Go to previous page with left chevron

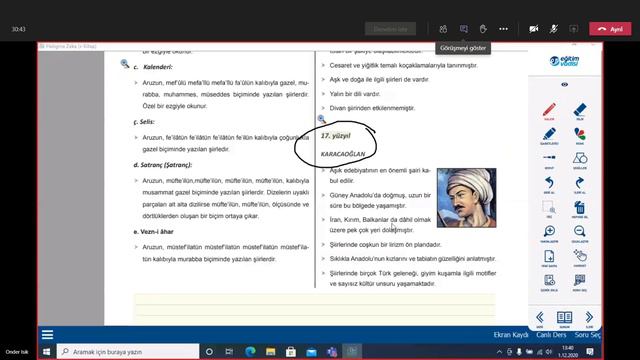(540, 318)
